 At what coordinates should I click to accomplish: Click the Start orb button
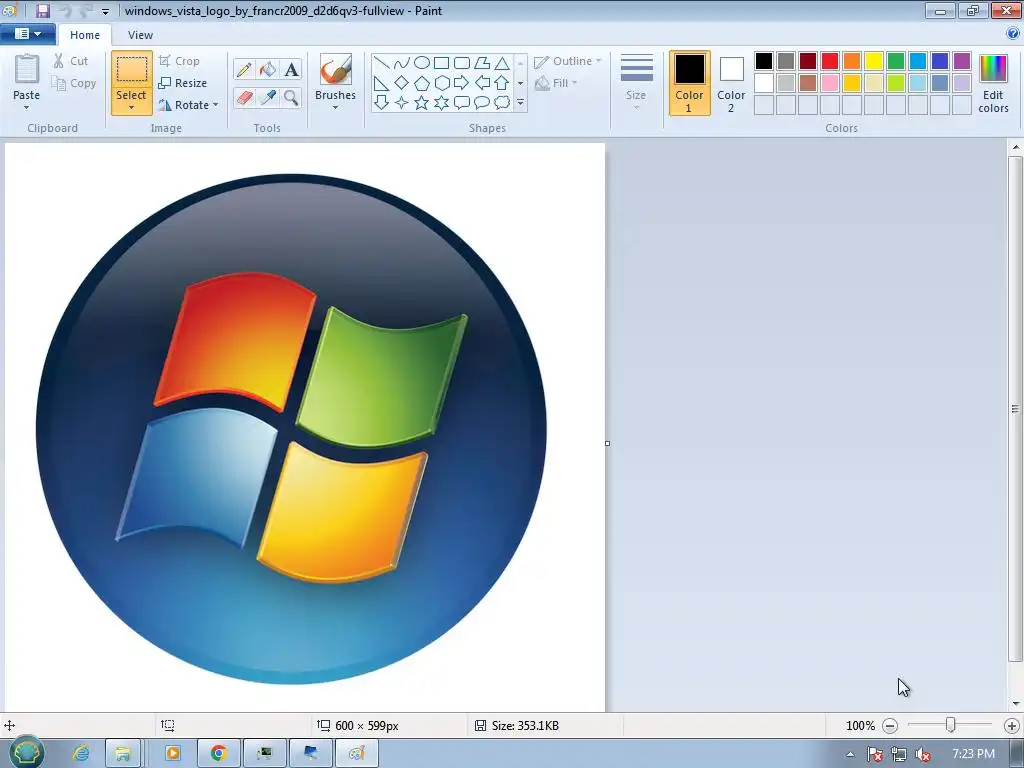26,752
